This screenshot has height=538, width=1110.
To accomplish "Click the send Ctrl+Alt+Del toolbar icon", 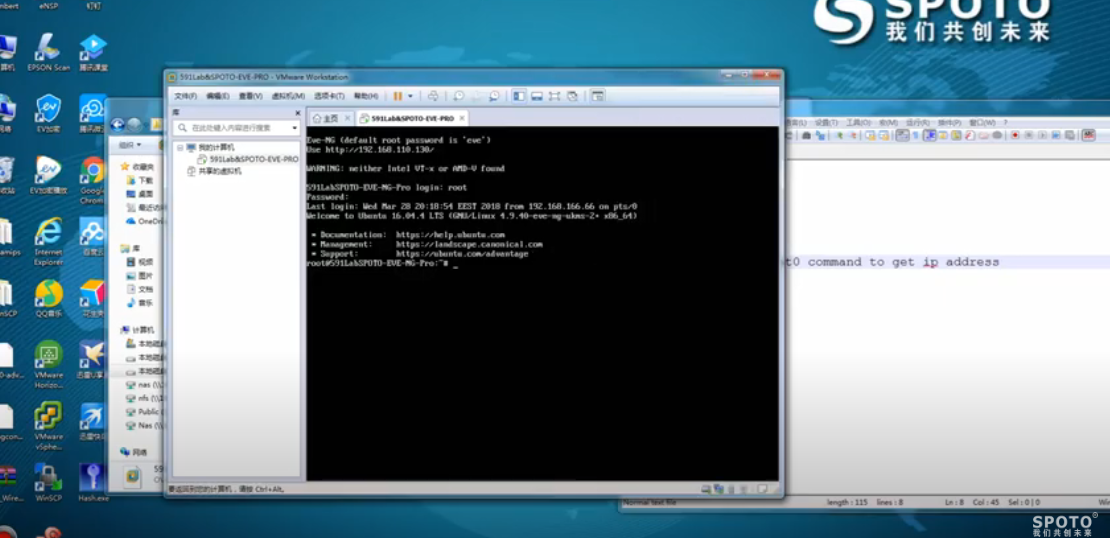I will click(x=433, y=96).
